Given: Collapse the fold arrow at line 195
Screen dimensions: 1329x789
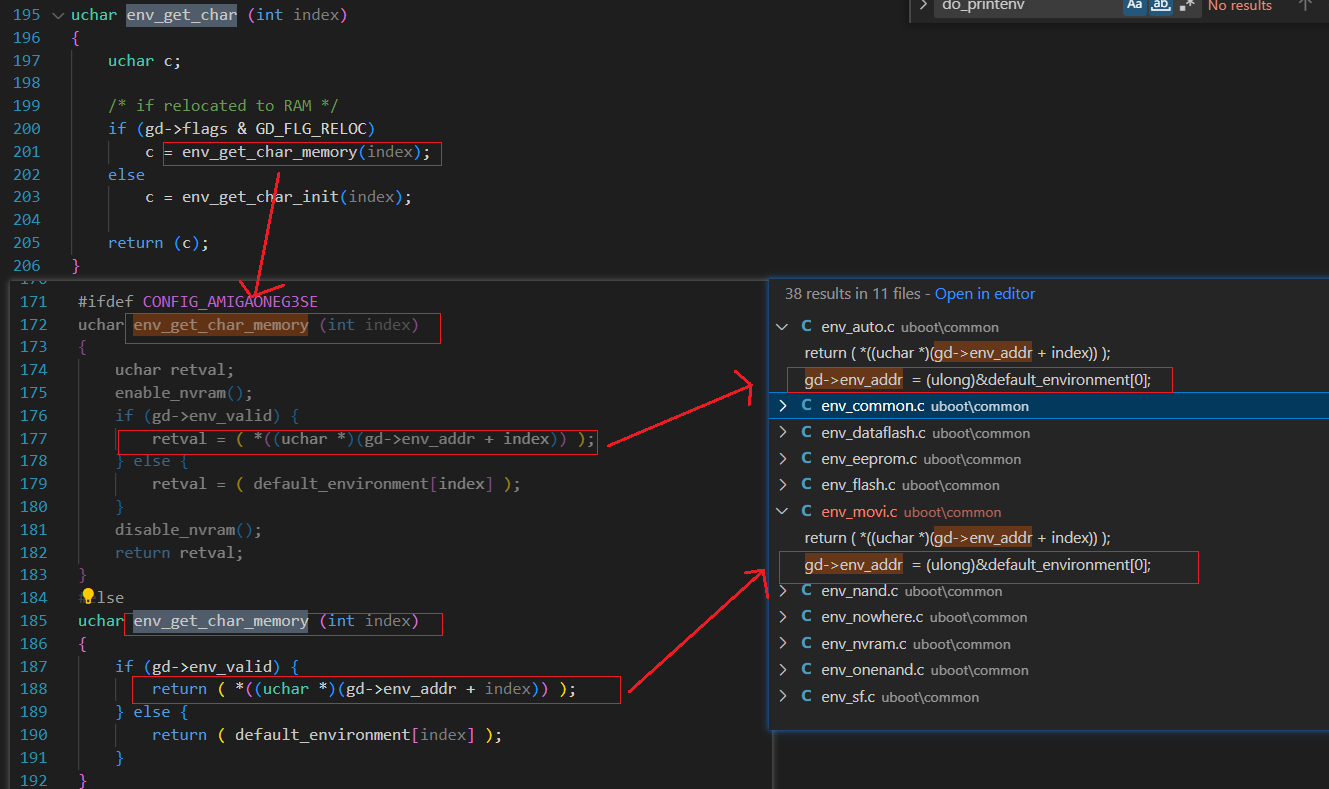Looking at the screenshot, I should point(56,15).
